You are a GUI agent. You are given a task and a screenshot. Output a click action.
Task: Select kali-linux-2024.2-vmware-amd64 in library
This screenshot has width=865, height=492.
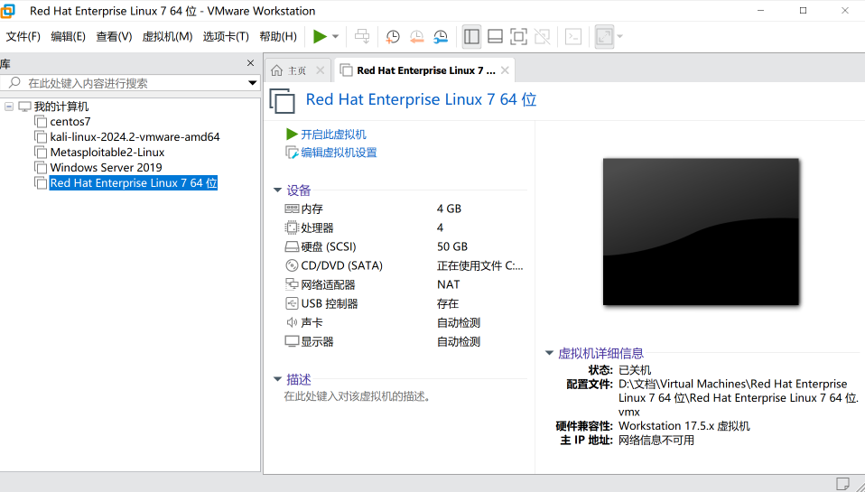(x=135, y=137)
